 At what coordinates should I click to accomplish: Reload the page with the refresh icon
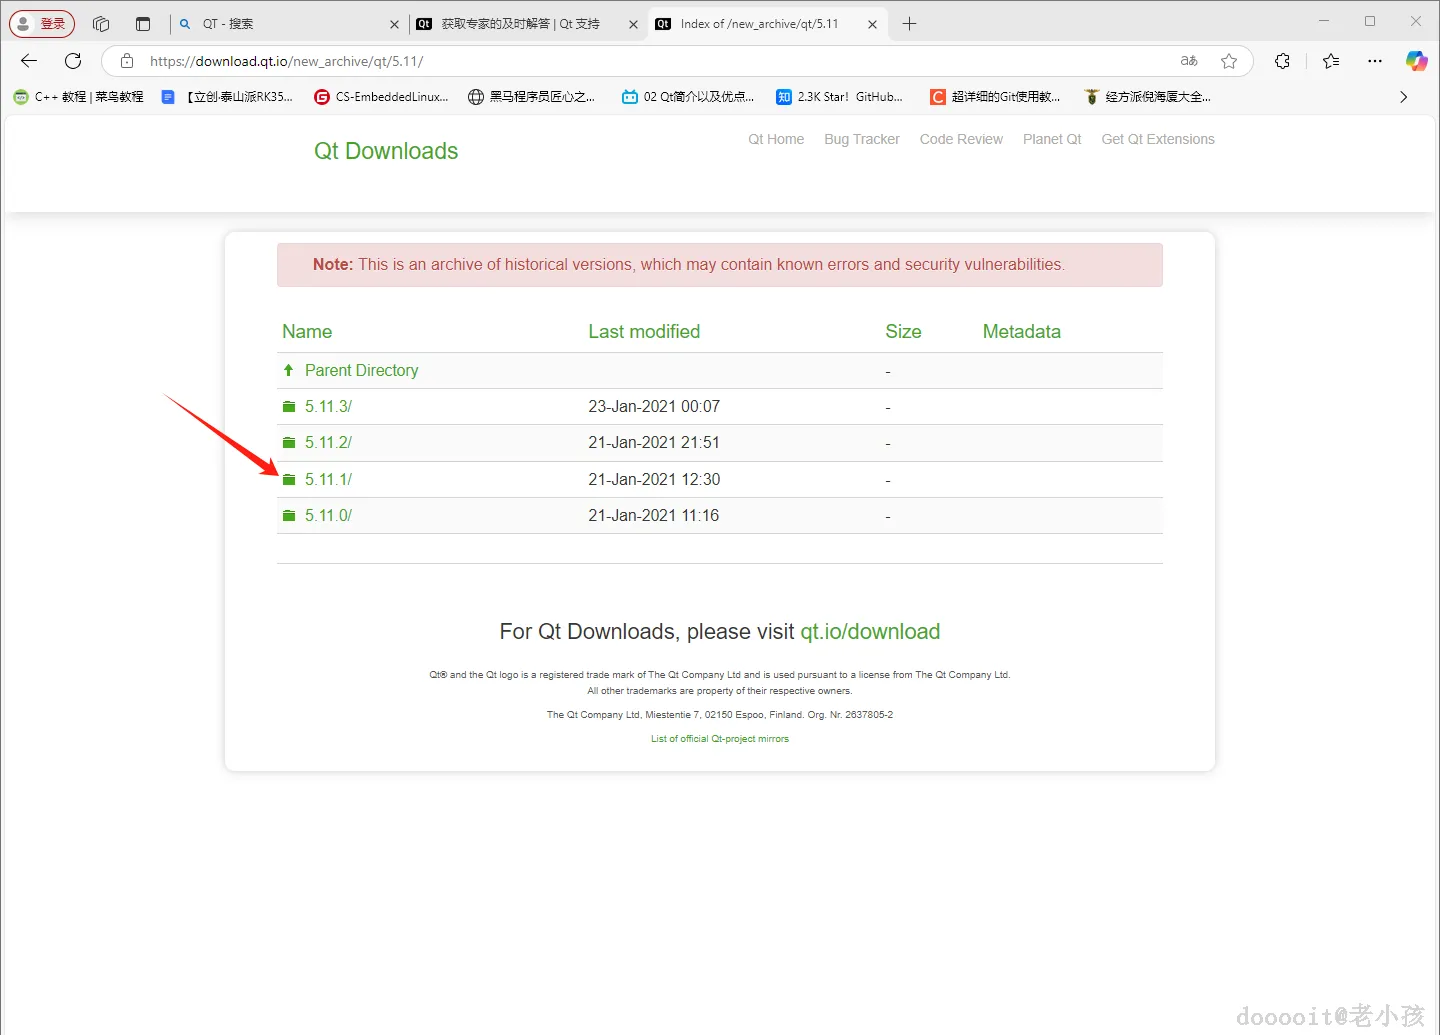(73, 61)
